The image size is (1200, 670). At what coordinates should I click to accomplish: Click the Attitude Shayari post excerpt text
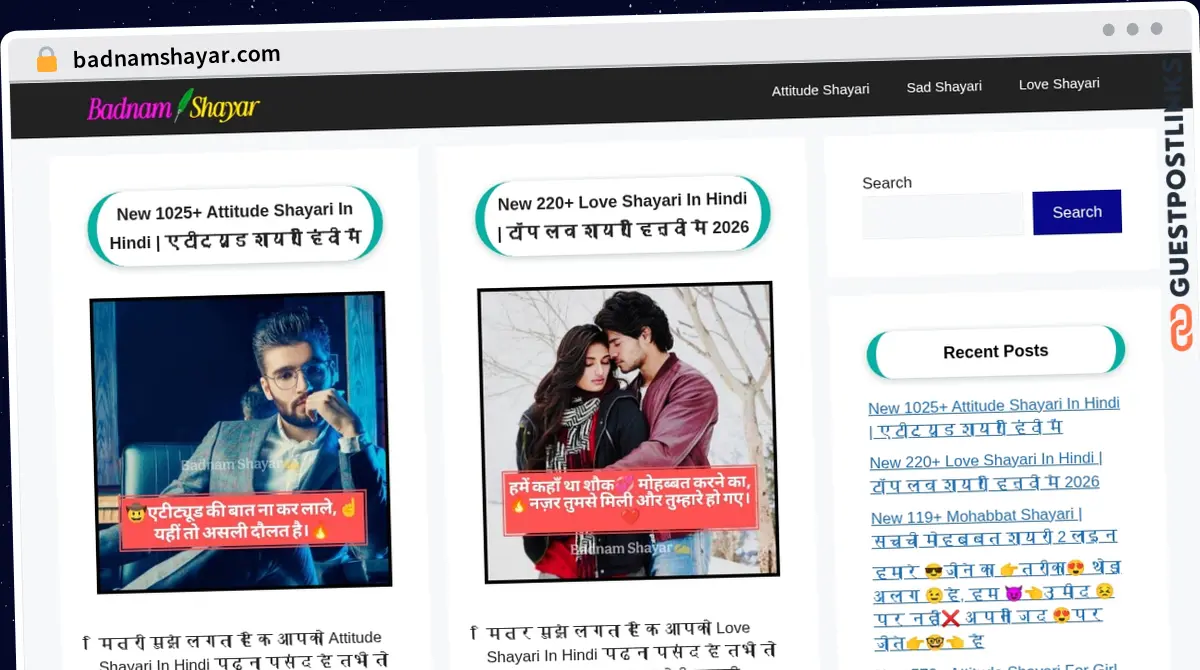coord(235,650)
